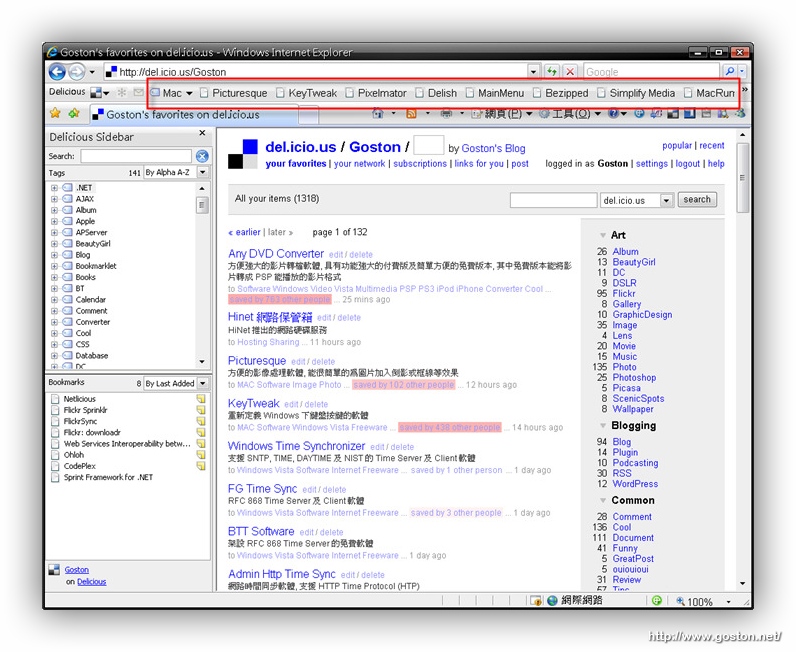Screen dimensions: 796x652
Task: Expand the AJAX tag node
Action: tap(54, 199)
